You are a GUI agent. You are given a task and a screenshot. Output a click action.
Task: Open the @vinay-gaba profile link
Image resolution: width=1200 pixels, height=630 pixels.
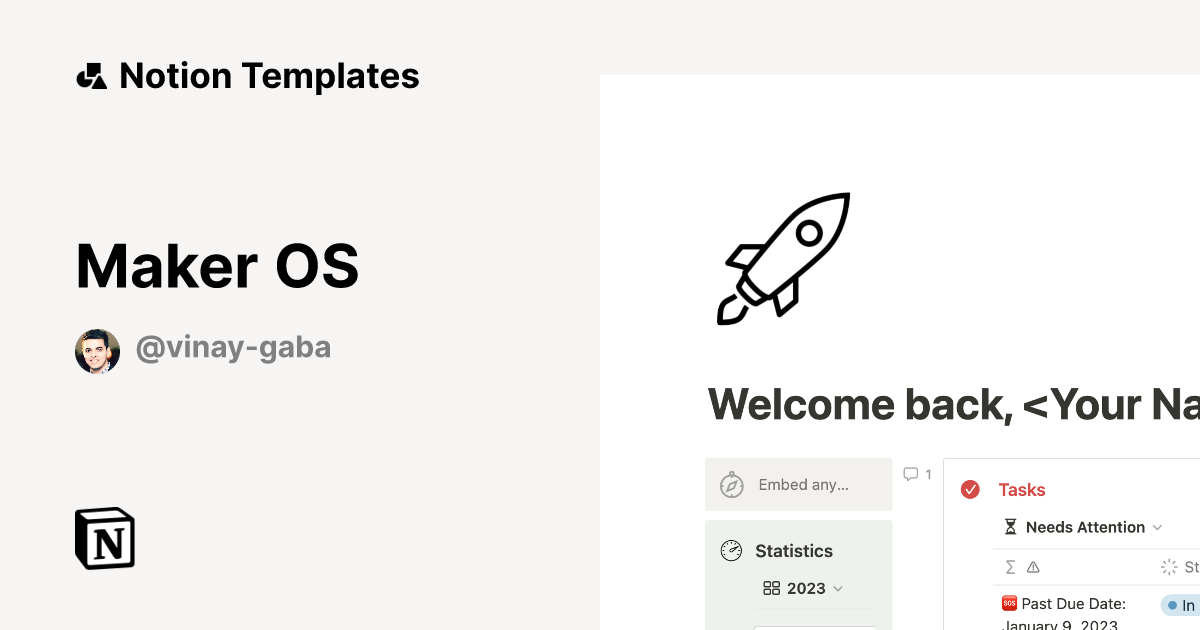(233, 347)
